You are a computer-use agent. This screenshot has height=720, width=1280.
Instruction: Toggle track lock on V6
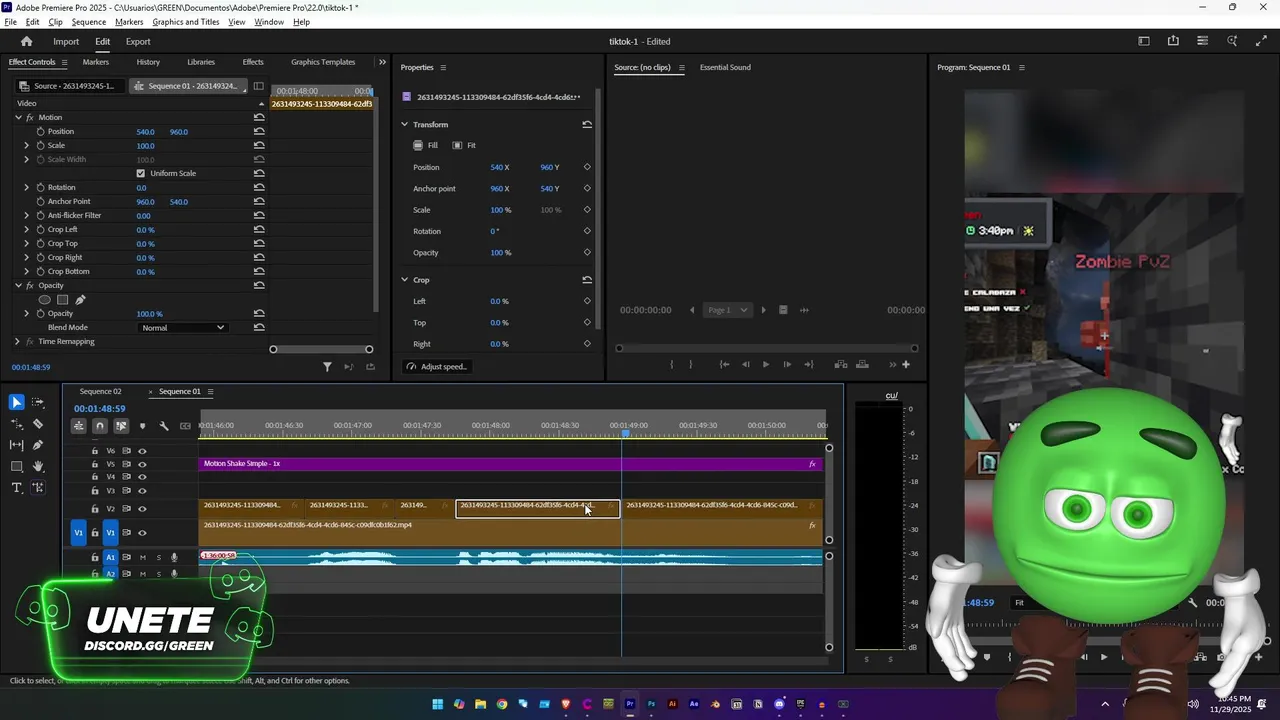click(95, 451)
